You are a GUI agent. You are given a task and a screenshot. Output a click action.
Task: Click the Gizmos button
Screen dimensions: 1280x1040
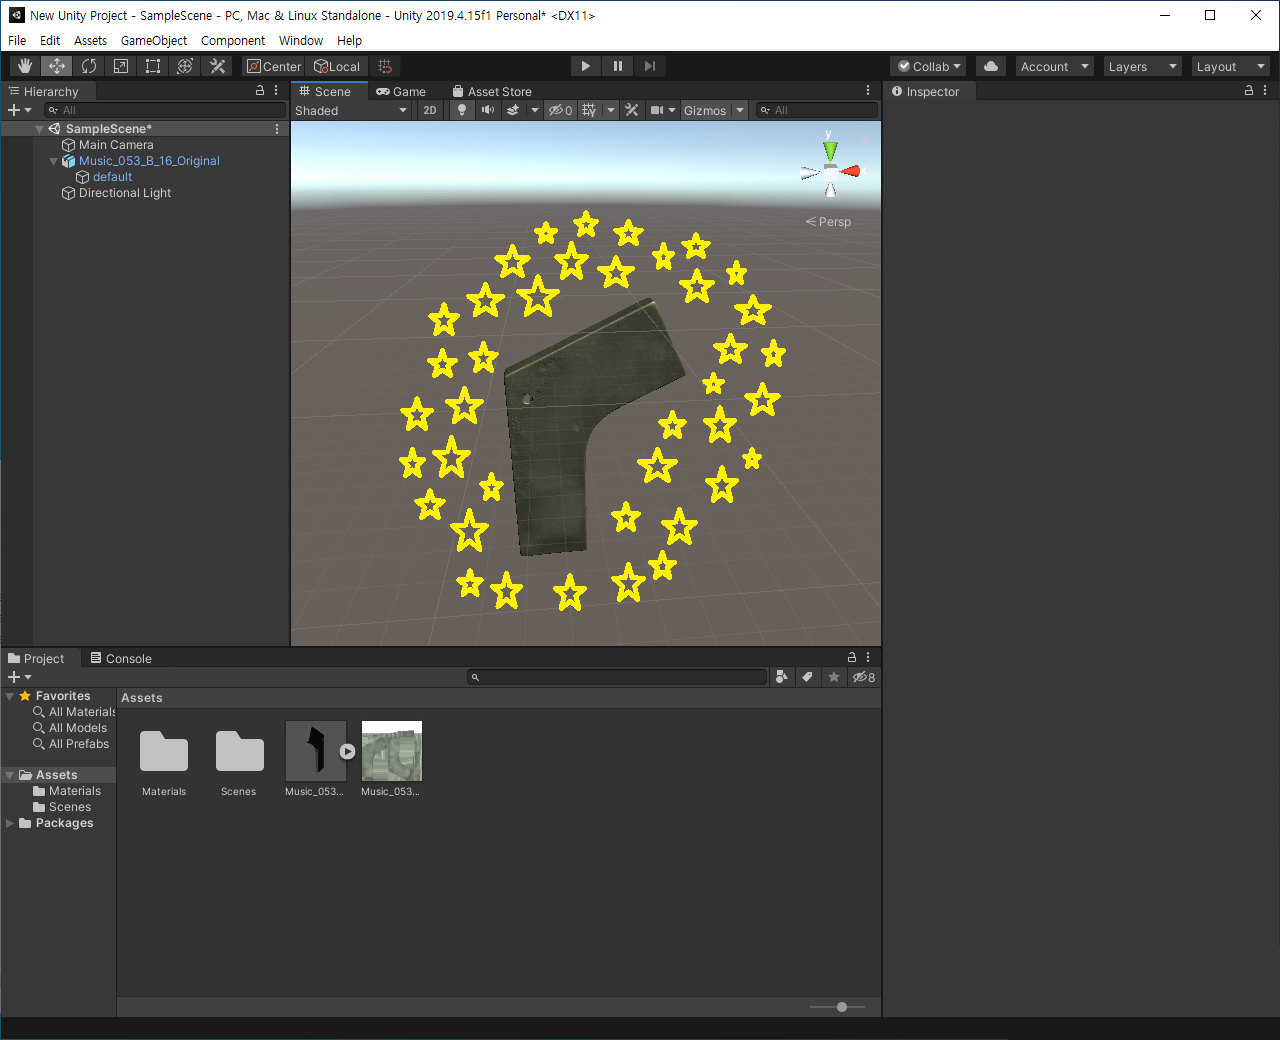tap(705, 110)
